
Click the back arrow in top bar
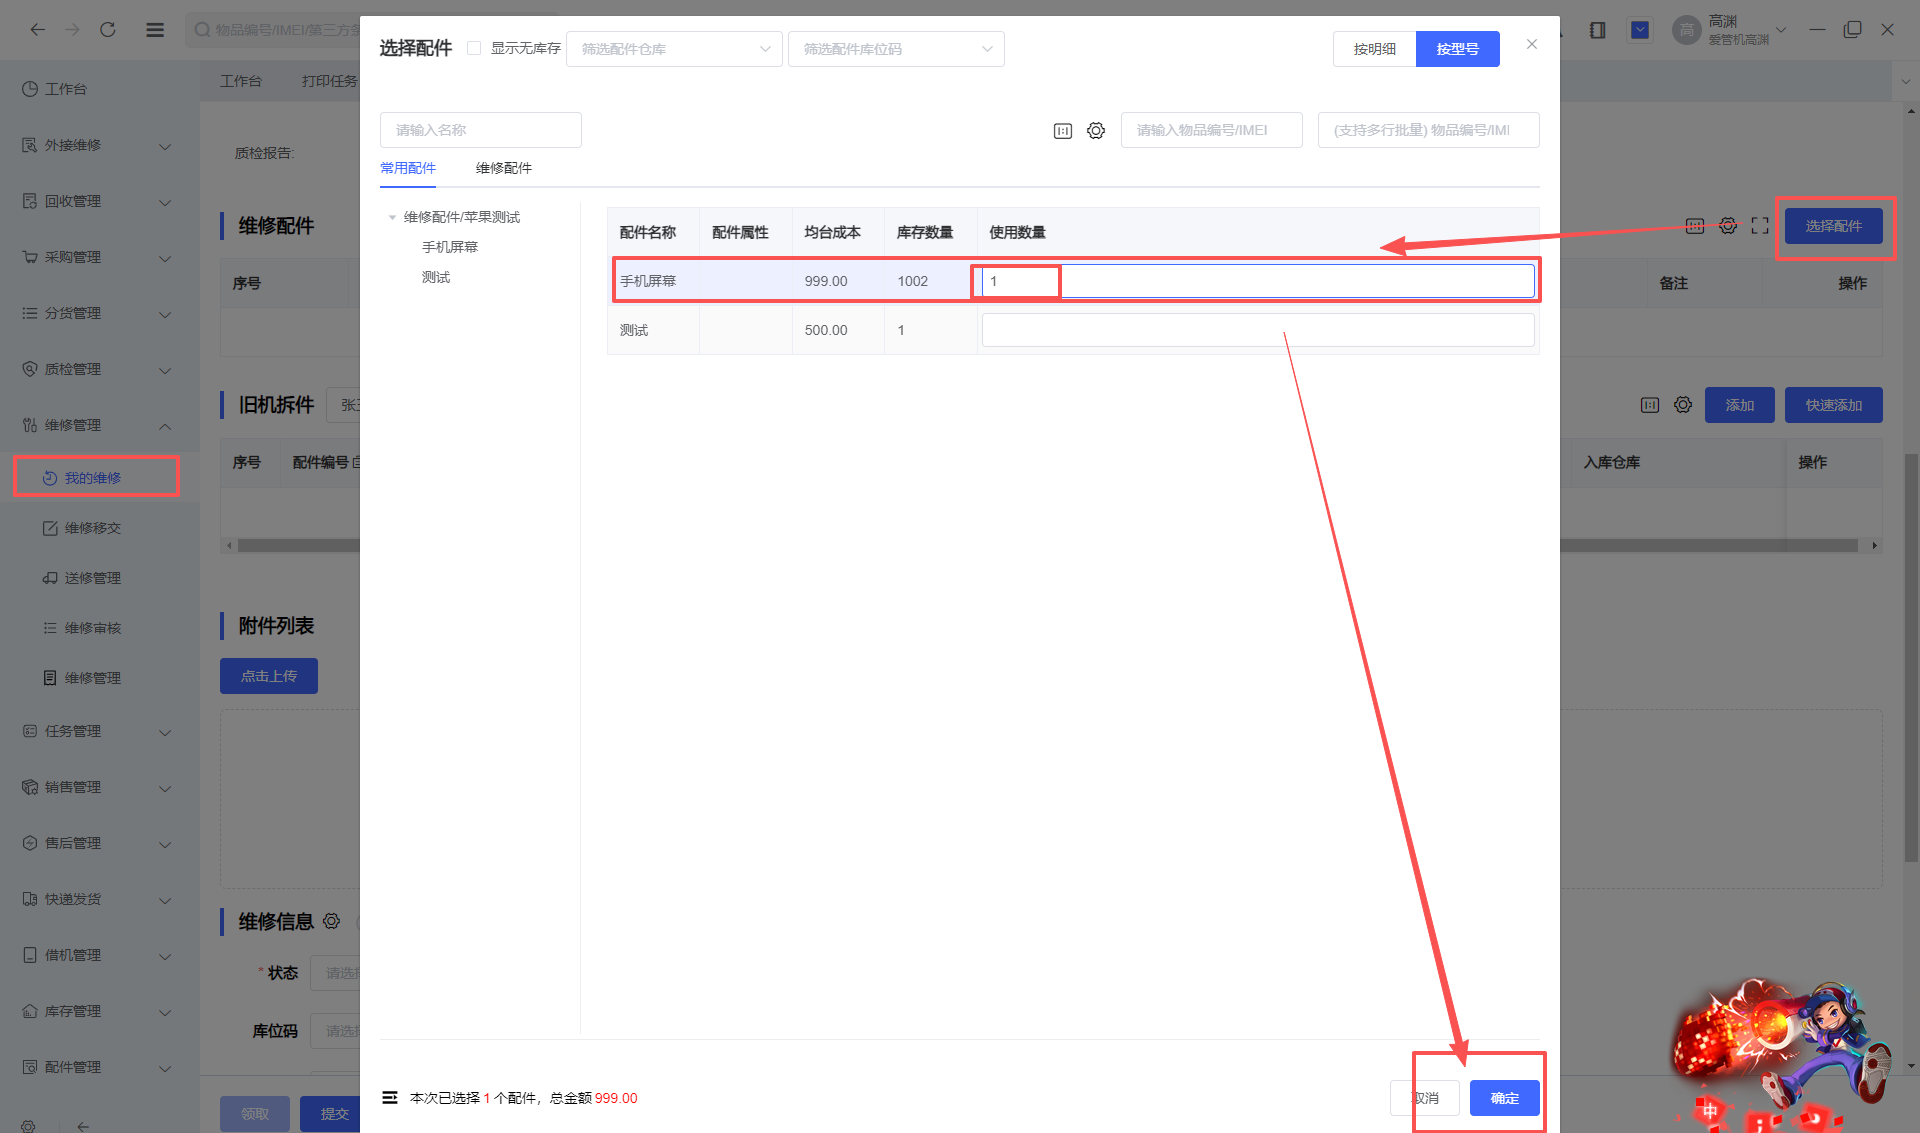click(x=38, y=30)
